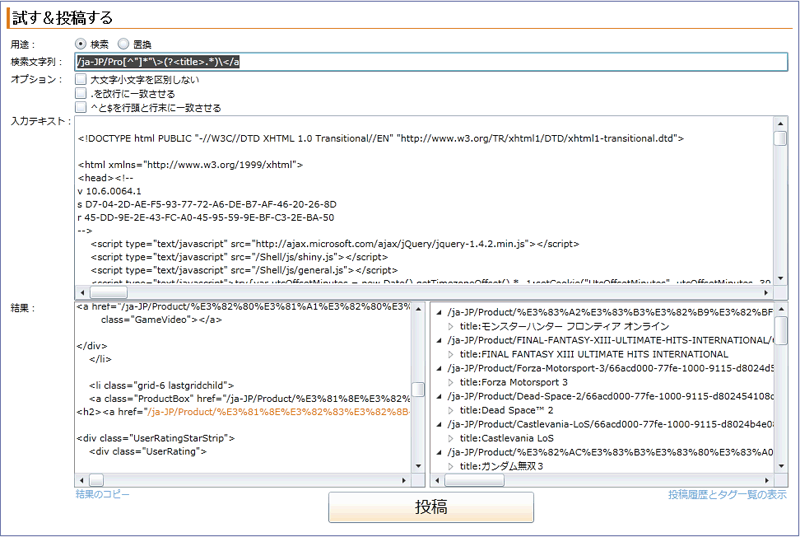
Task: Collapse the Castlevania-LoS match node
Action: 439,424
